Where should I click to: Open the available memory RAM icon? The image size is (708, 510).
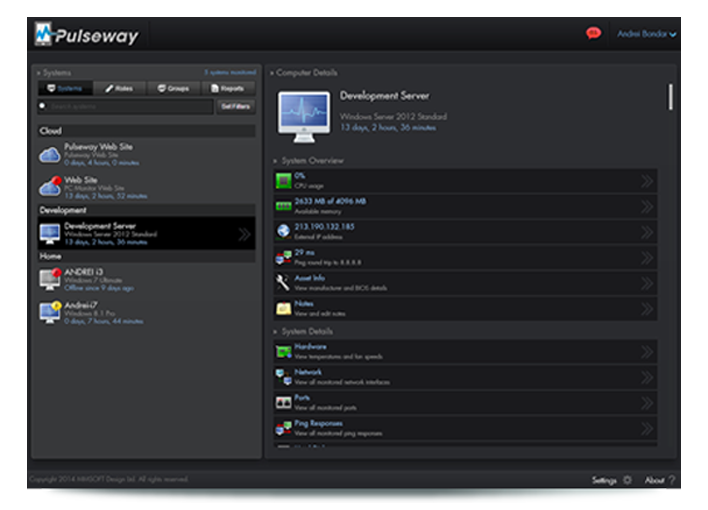(x=284, y=206)
